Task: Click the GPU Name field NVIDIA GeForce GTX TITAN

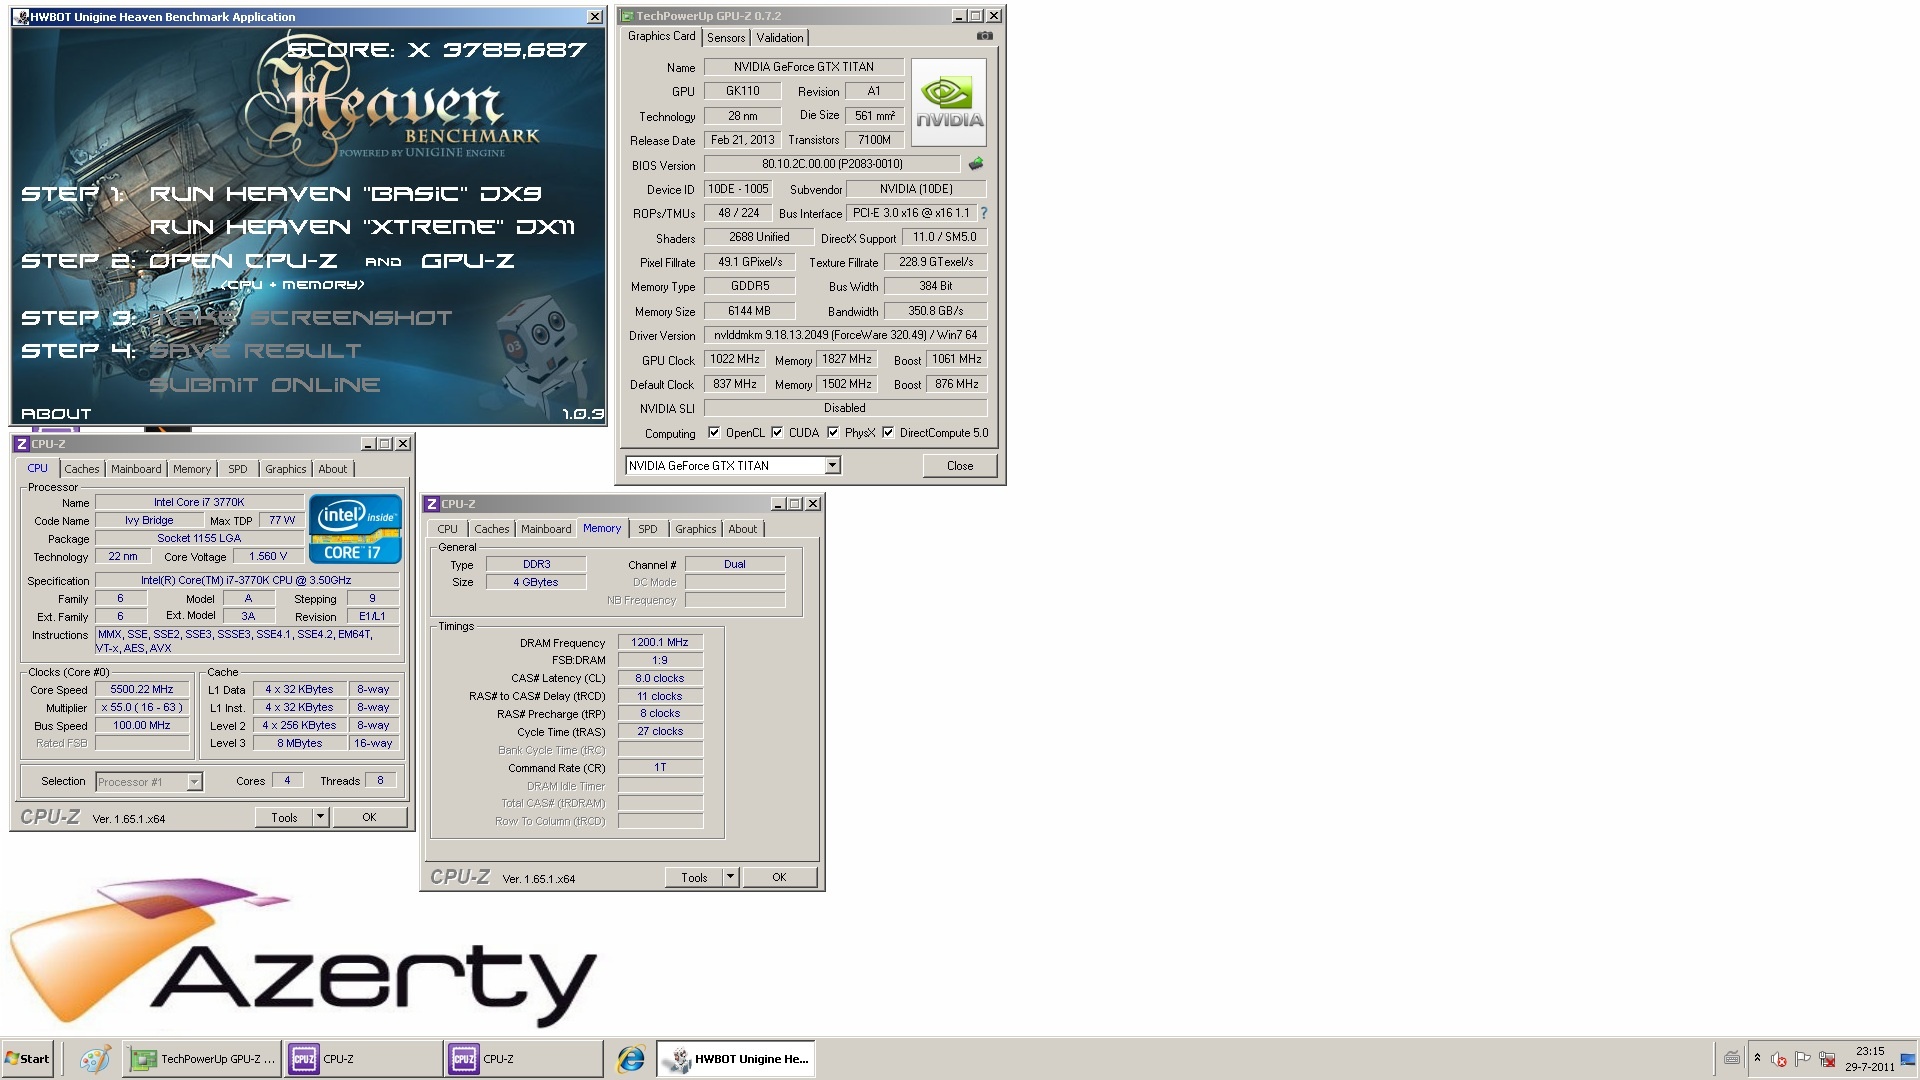Action: 804,67
